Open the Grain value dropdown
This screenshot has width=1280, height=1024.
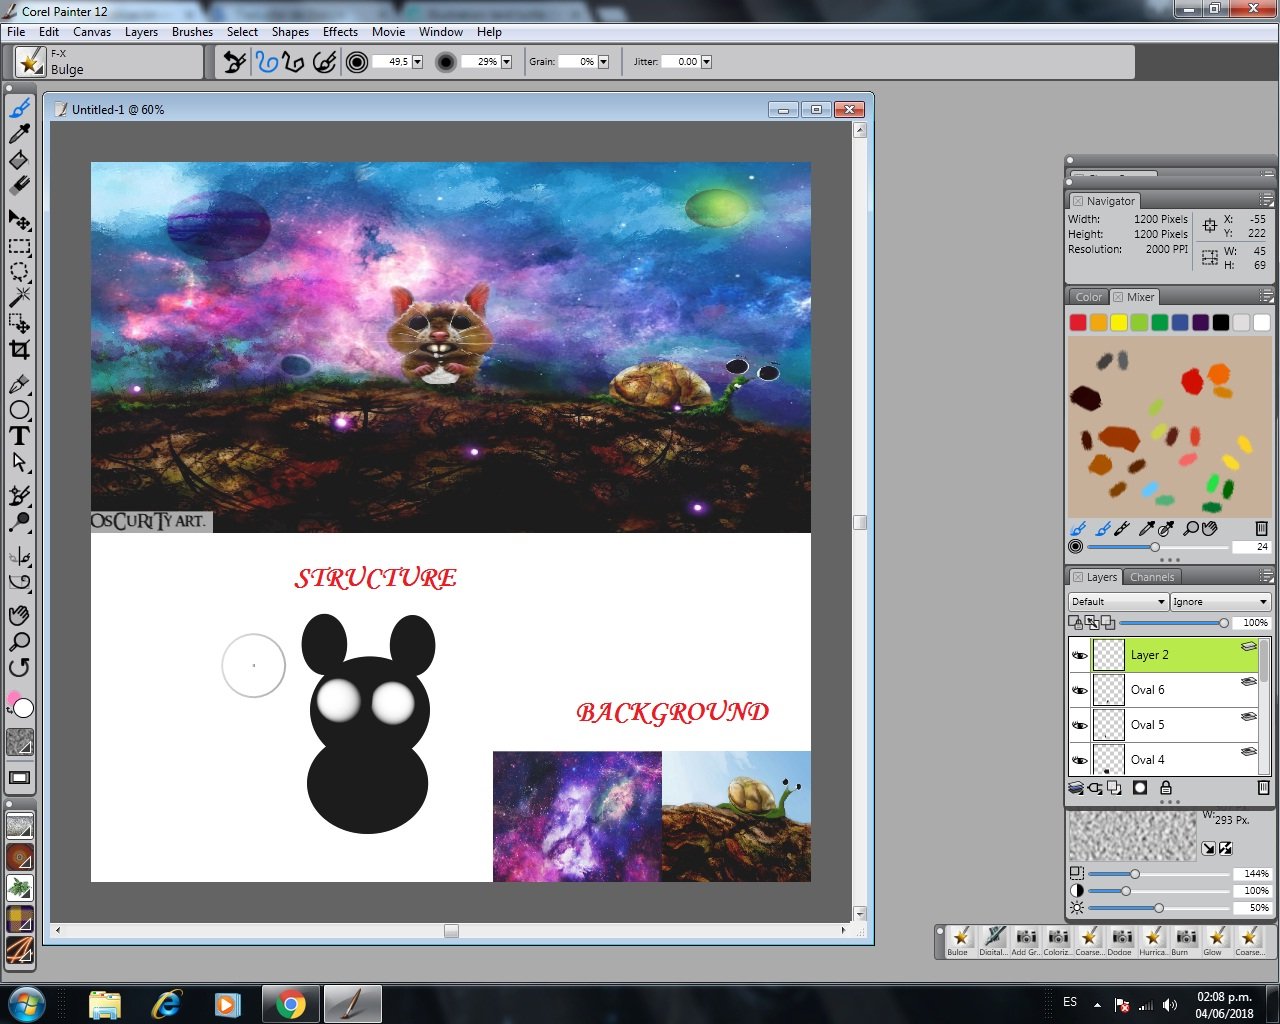603,62
